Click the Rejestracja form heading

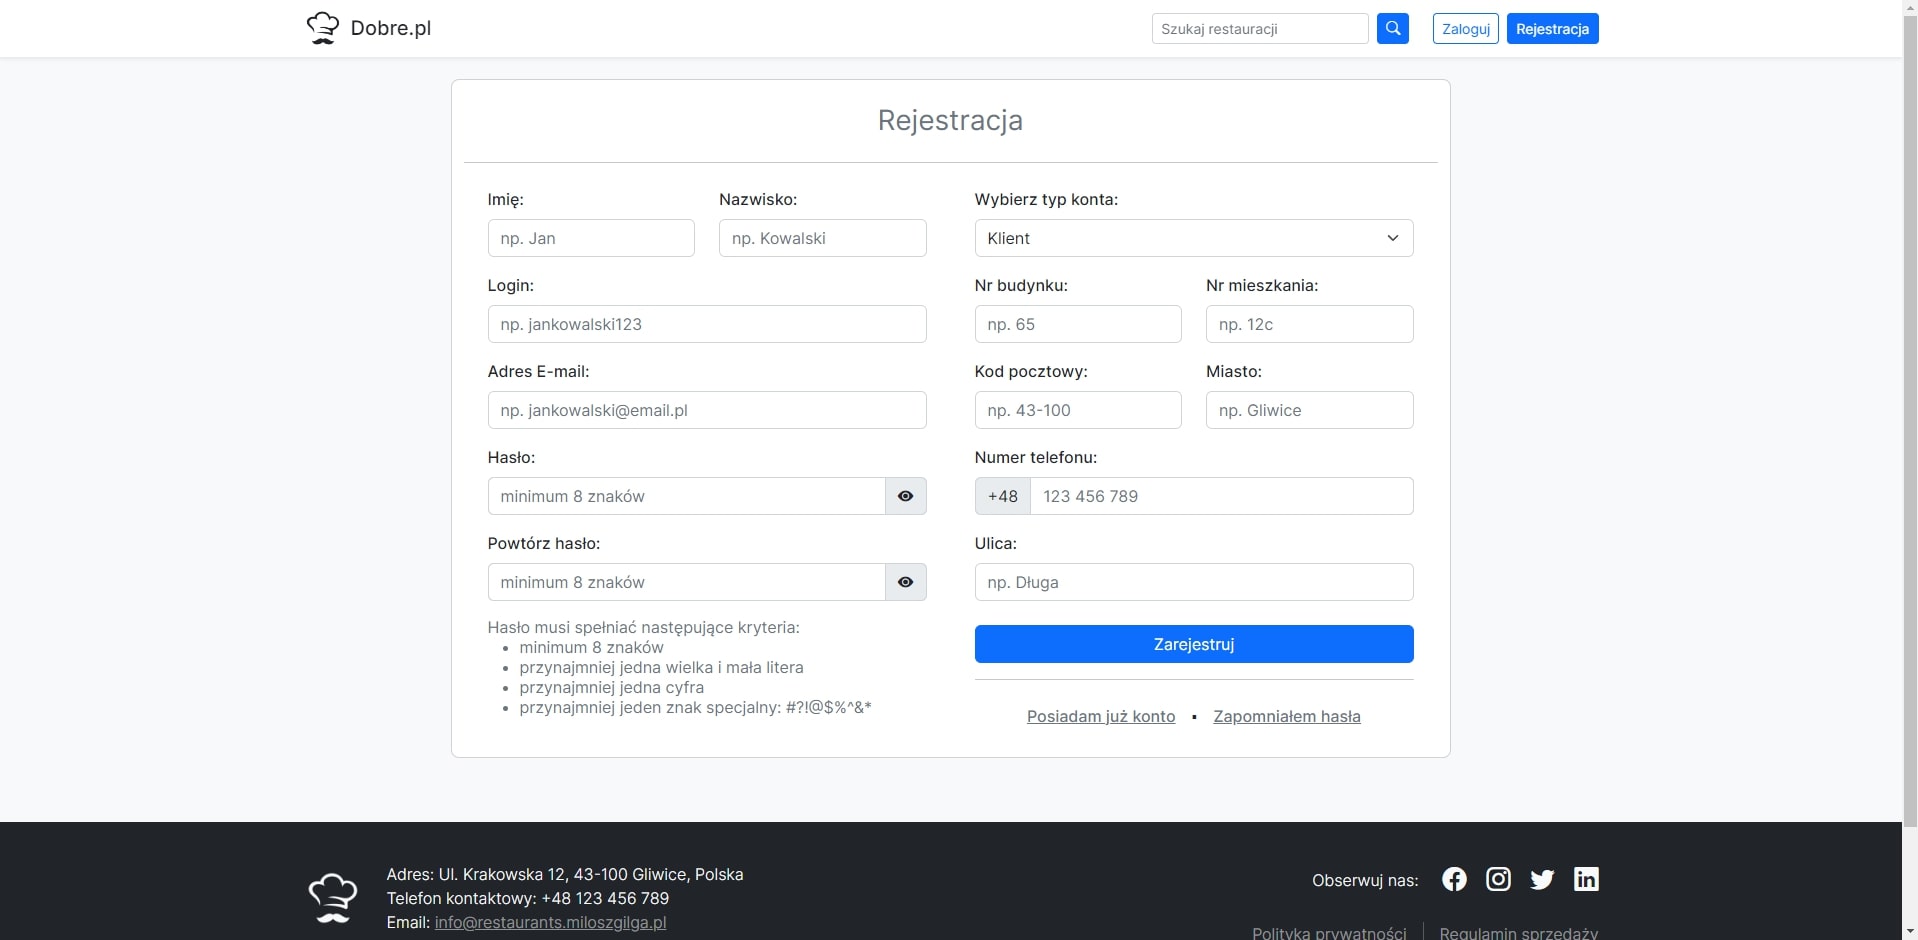tap(950, 120)
